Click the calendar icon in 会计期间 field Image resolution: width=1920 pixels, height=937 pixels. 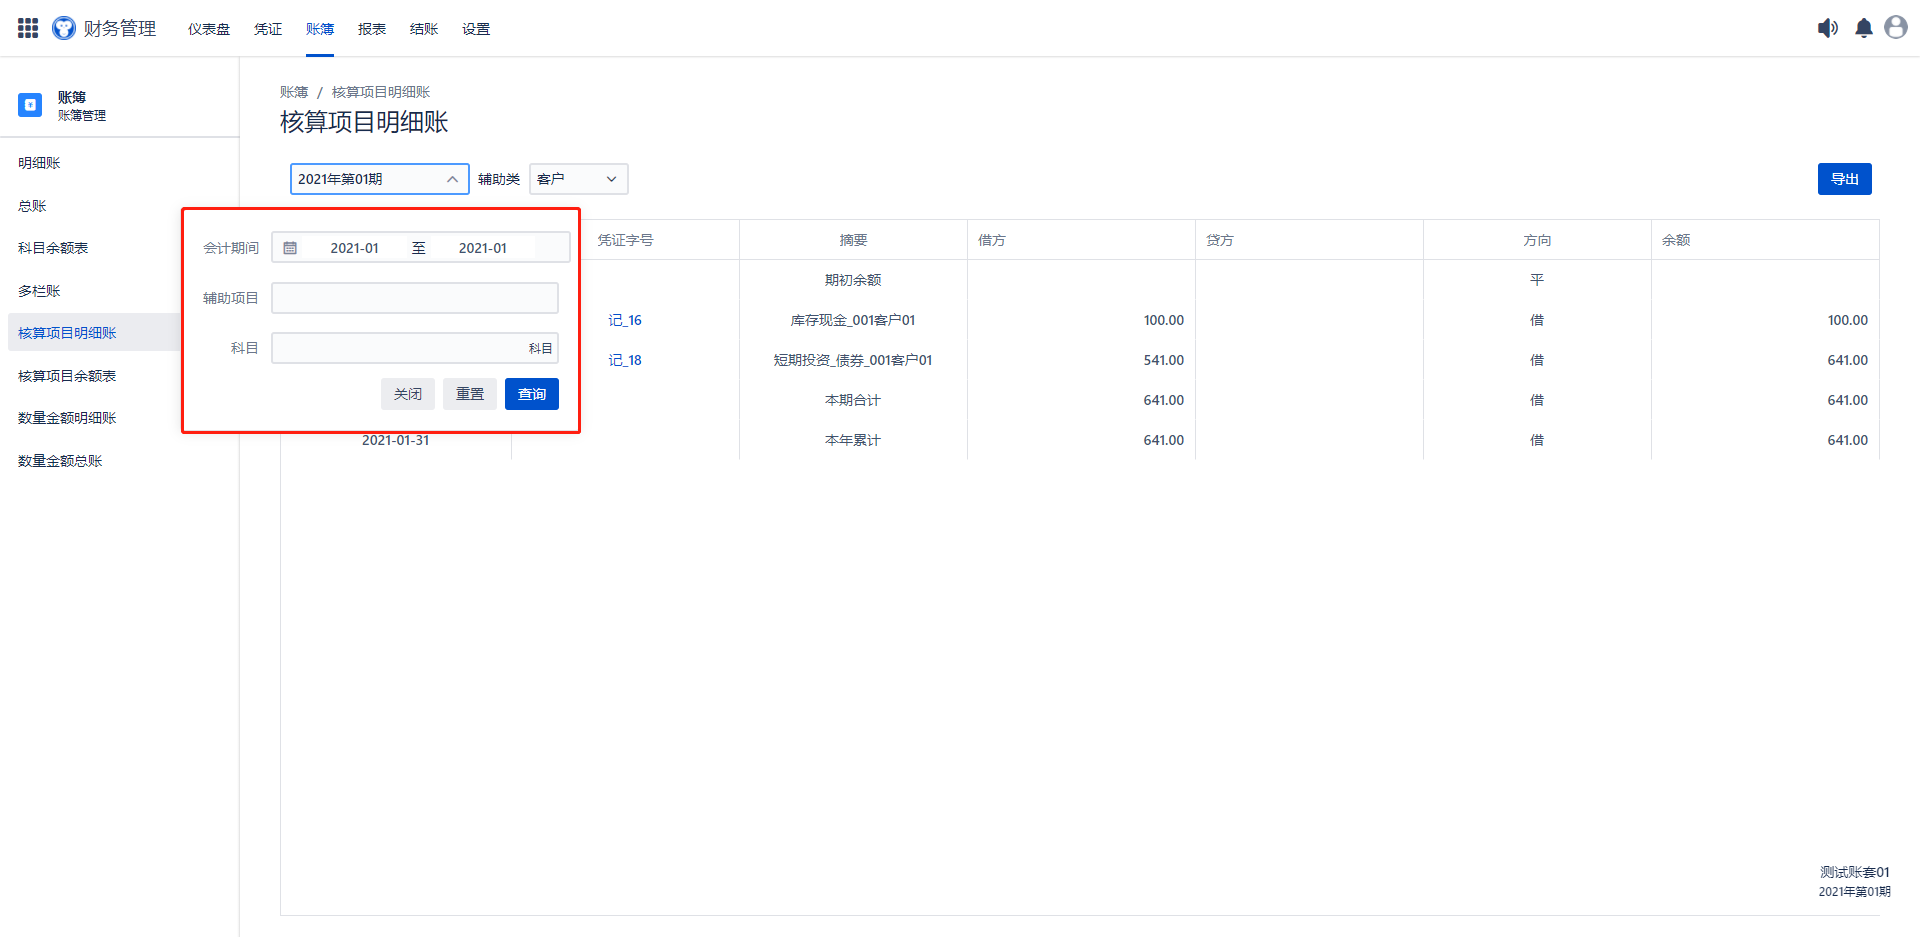click(290, 248)
